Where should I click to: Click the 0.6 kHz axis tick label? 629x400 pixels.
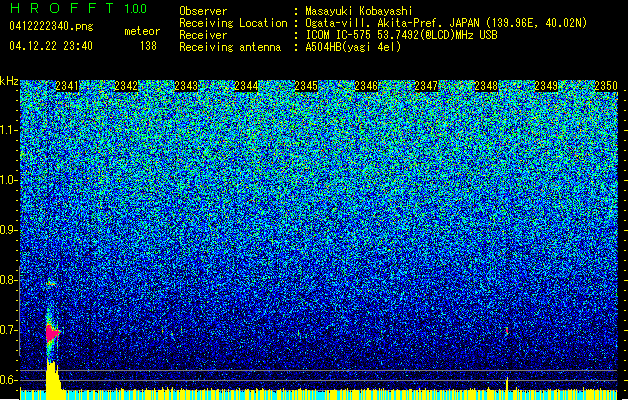[9, 380]
